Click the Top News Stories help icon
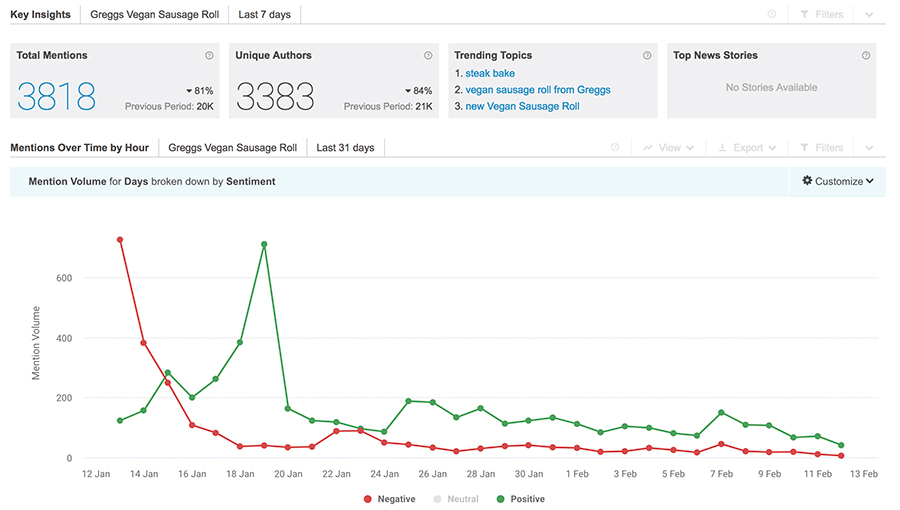 (x=866, y=56)
